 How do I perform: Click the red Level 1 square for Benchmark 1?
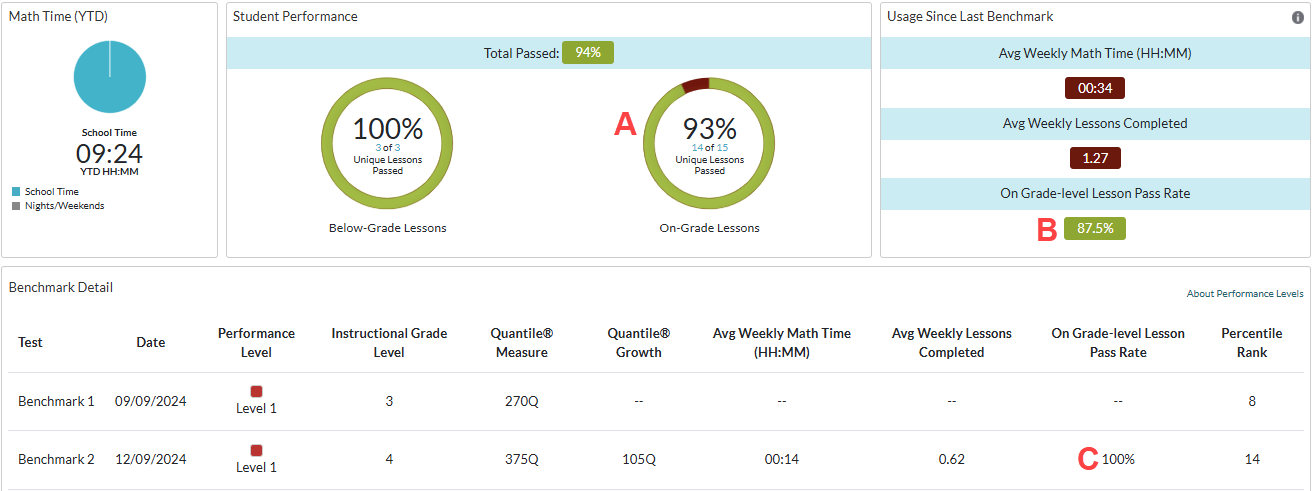tap(256, 392)
